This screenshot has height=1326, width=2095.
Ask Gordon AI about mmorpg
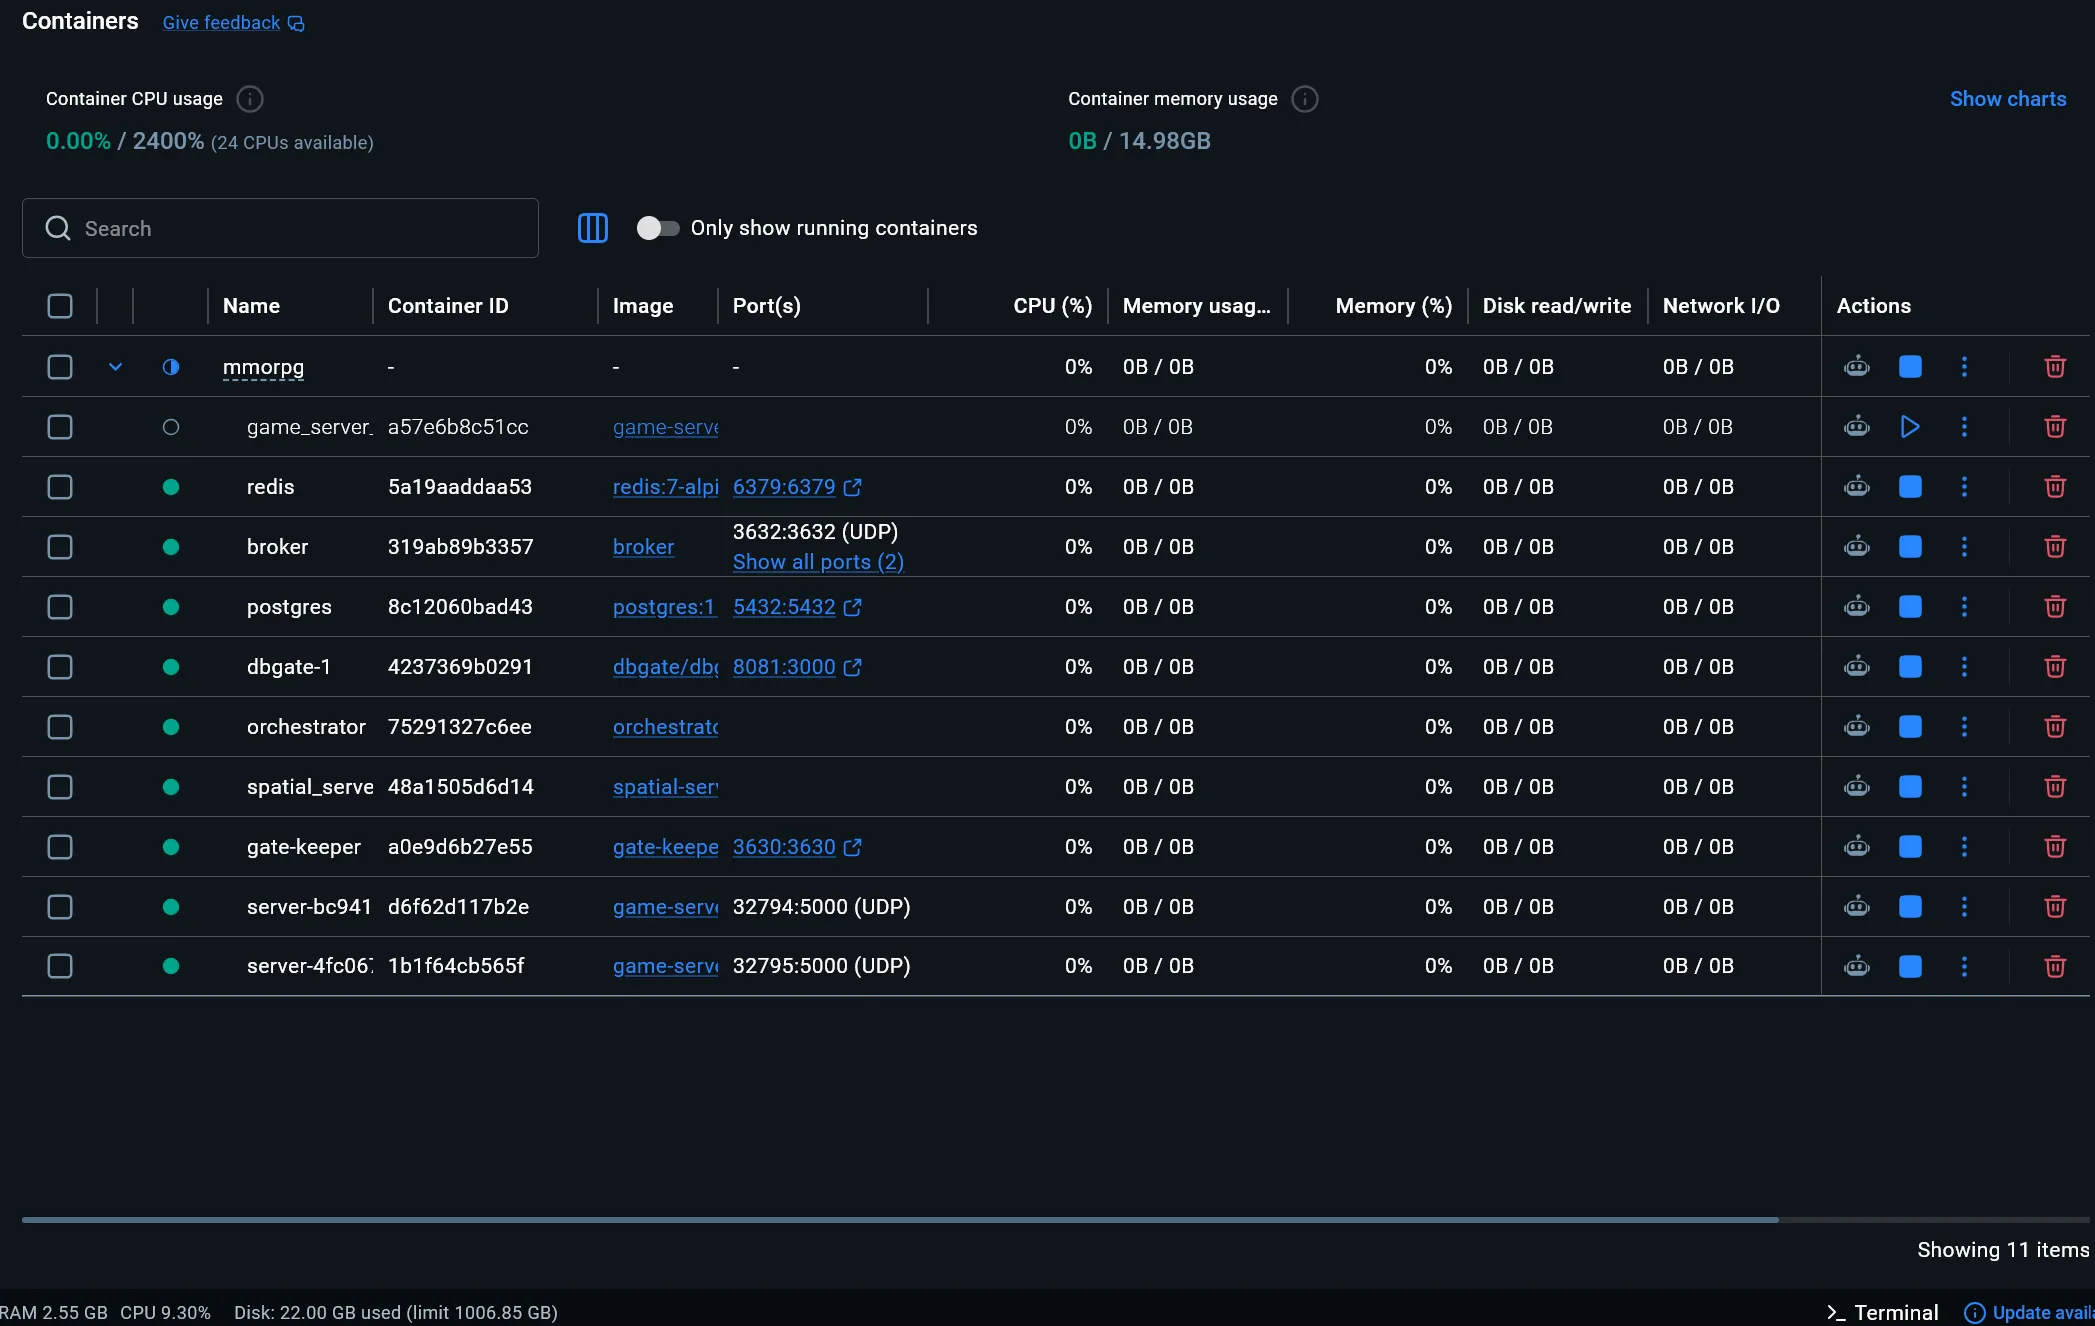click(x=1857, y=367)
